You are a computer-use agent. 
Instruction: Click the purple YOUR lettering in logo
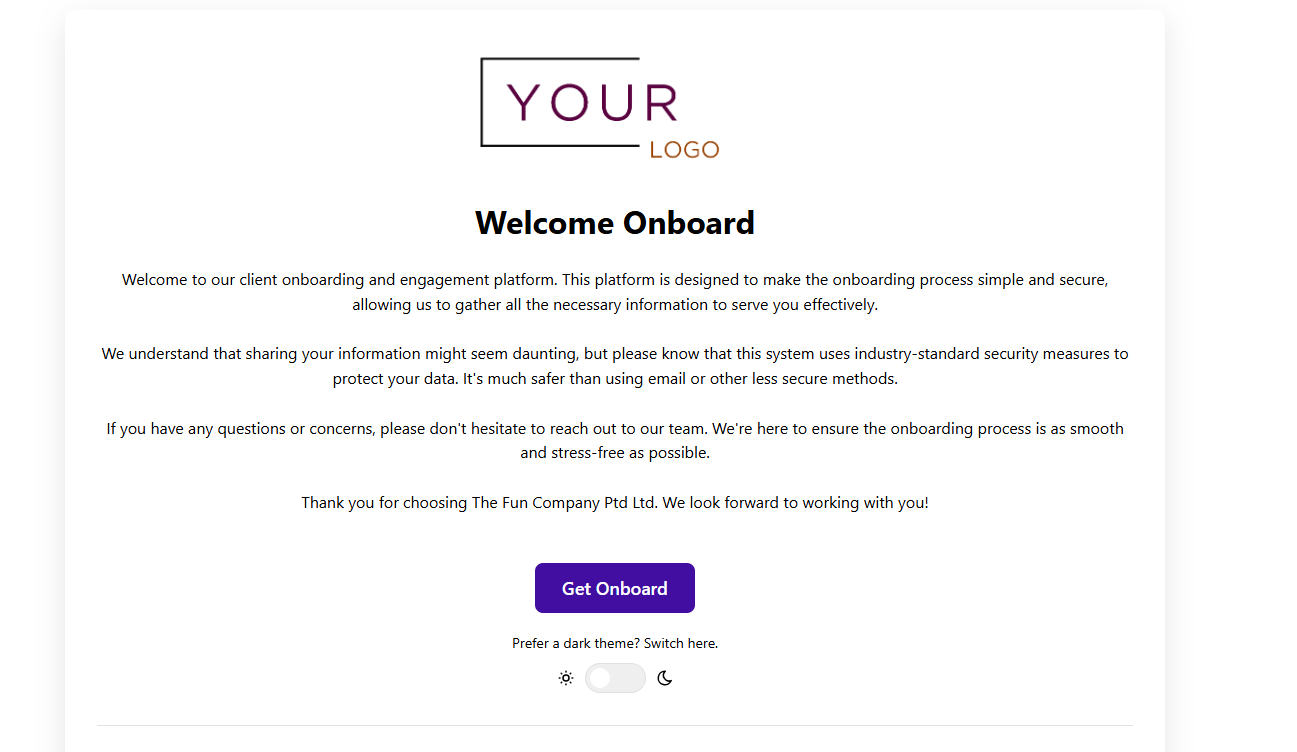[592, 103]
